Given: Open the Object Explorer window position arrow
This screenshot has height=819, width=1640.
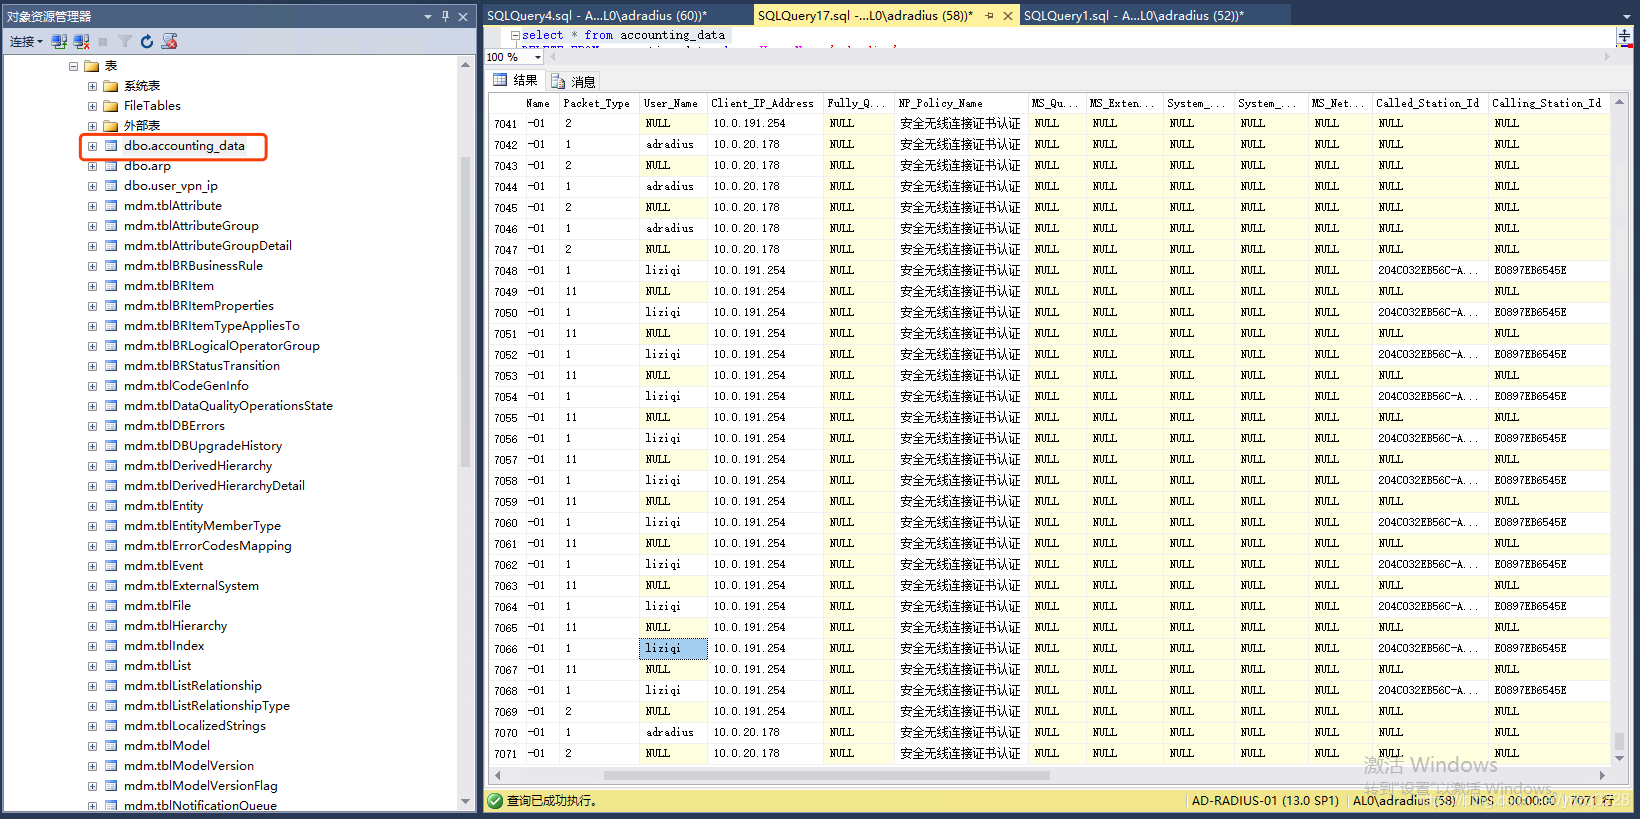Looking at the screenshot, I should (x=428, y=16).
